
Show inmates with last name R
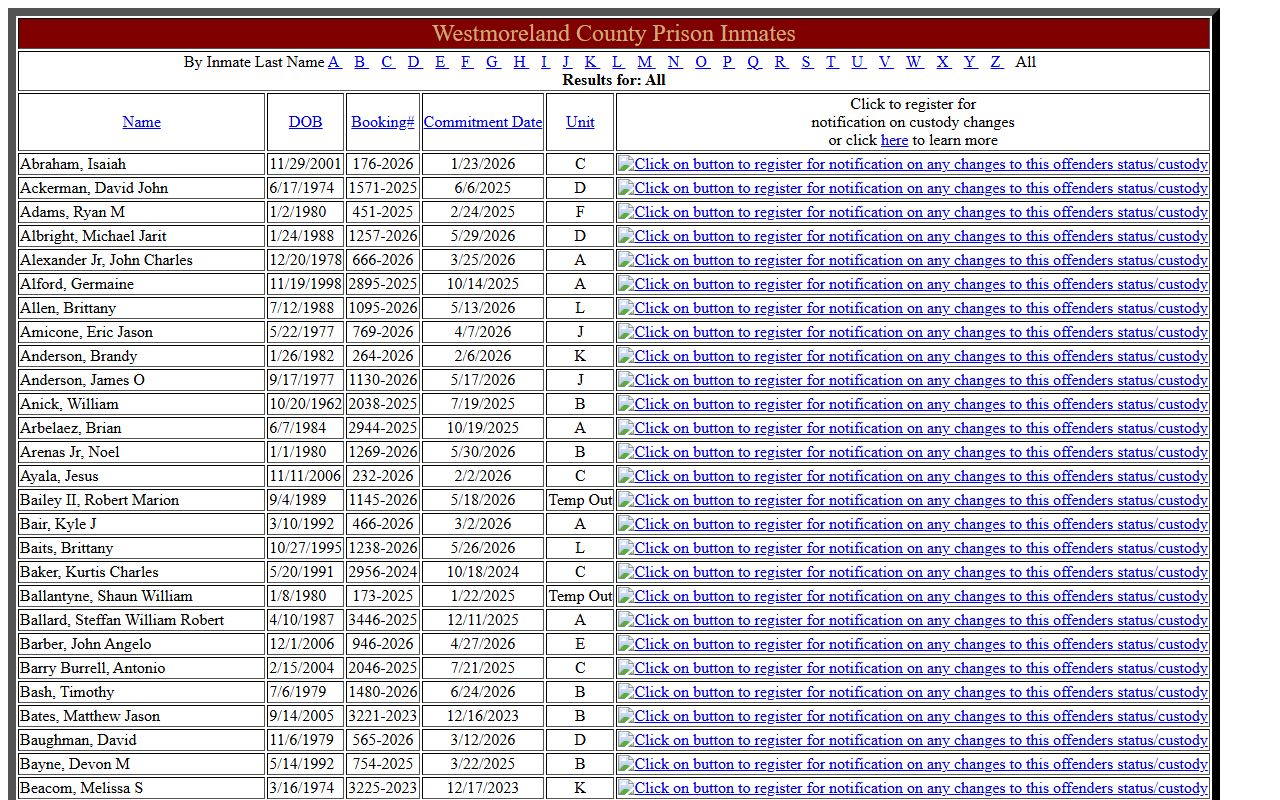[780, 62]
